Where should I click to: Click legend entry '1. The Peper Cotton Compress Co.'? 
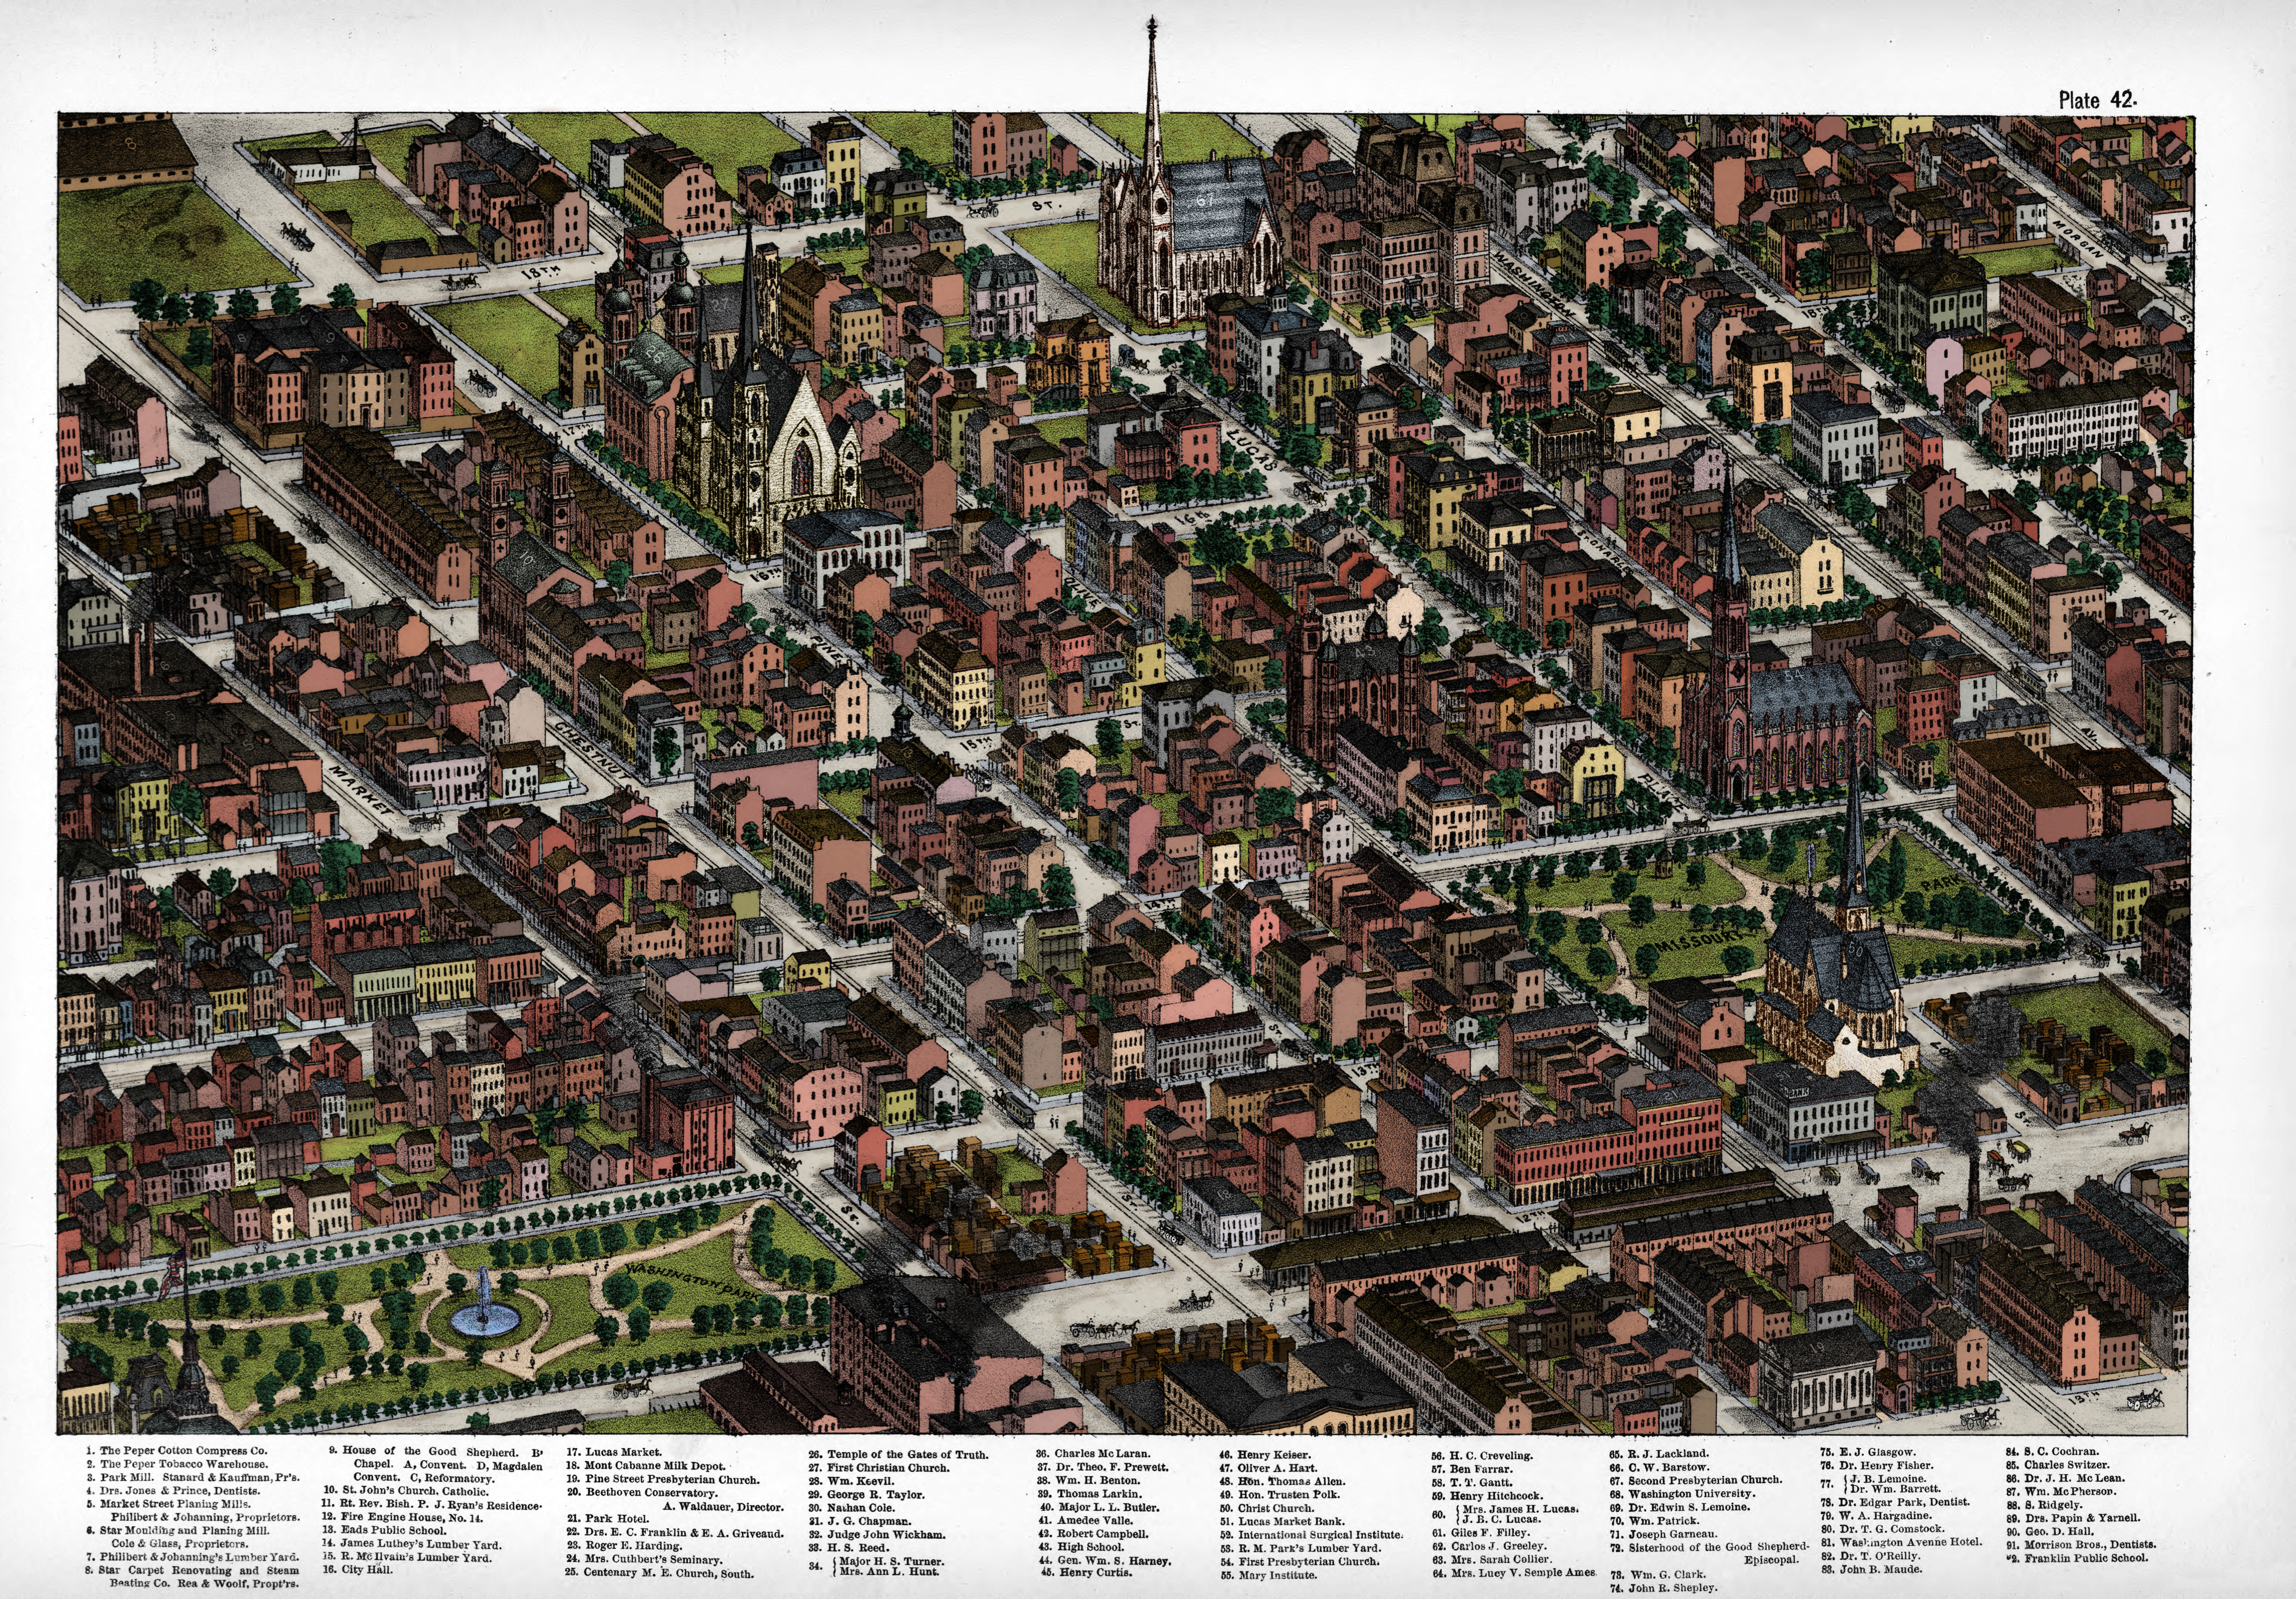(176, 1450)
